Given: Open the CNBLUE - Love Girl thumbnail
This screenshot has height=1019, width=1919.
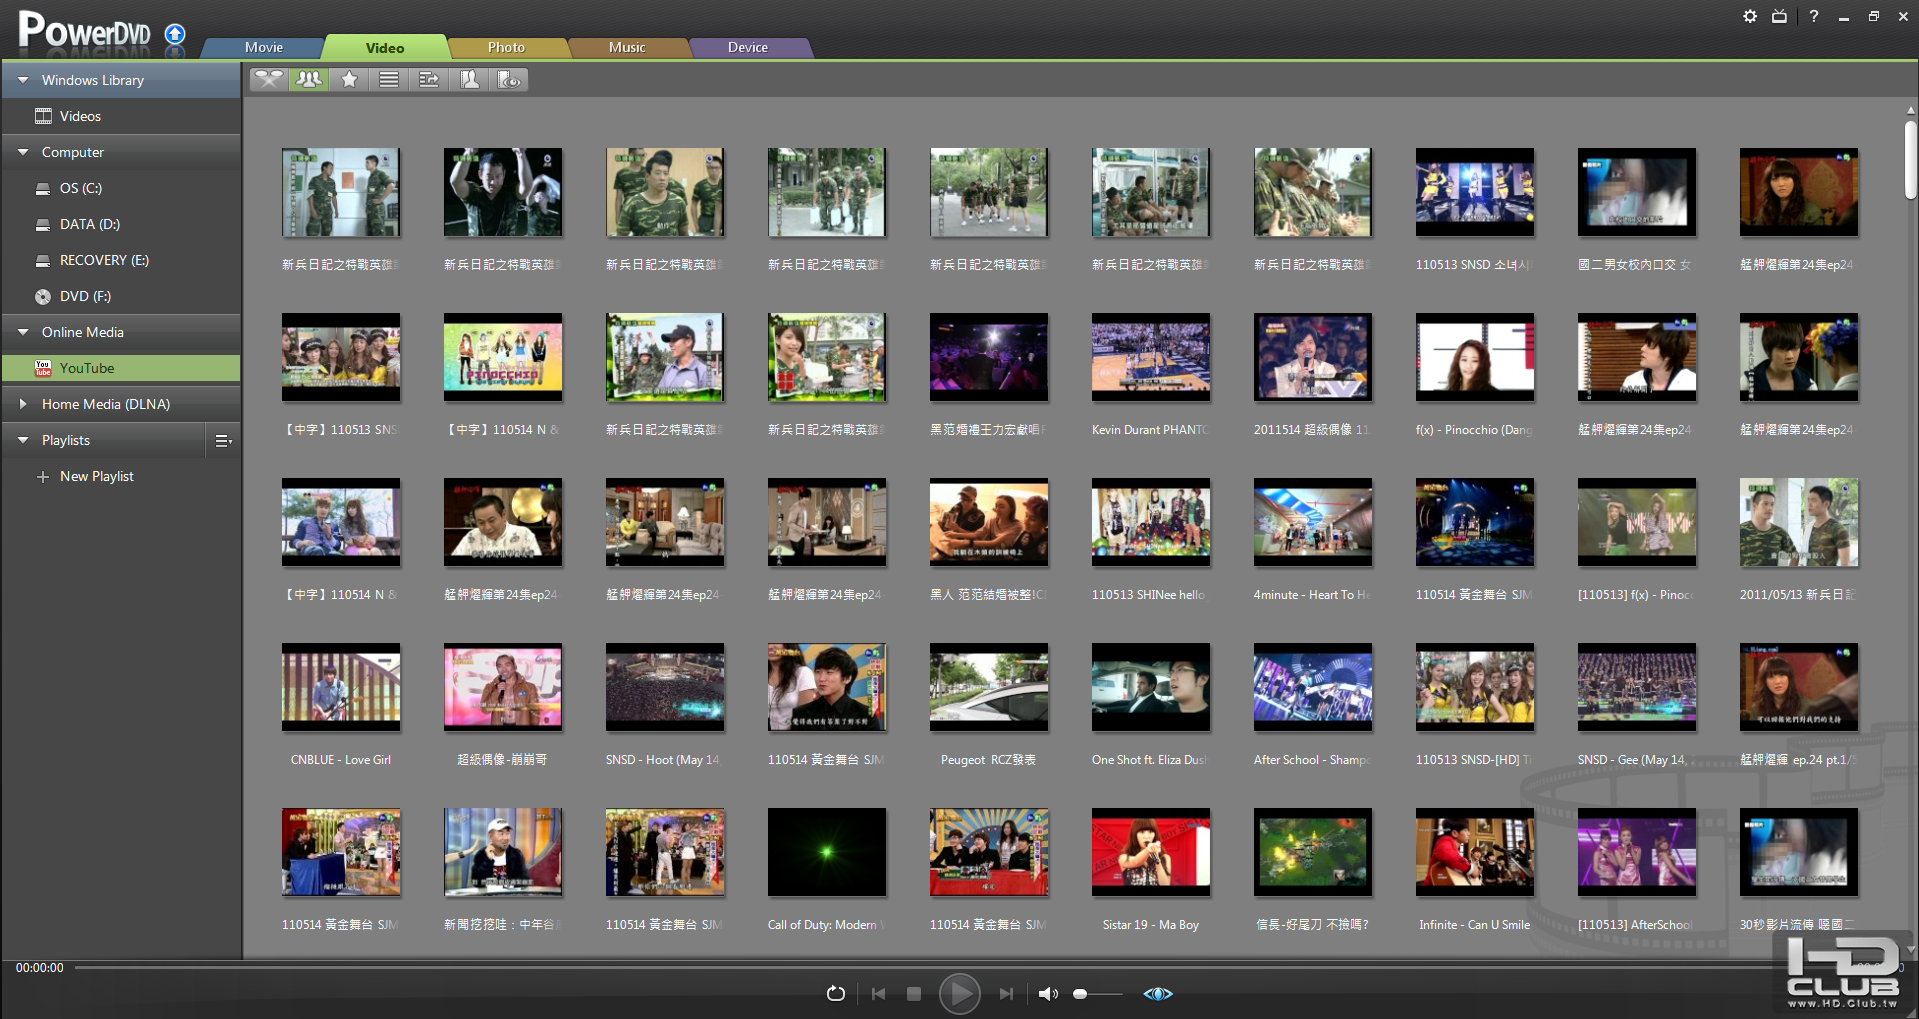Looking at the screenshot, I should coord(340,687).
